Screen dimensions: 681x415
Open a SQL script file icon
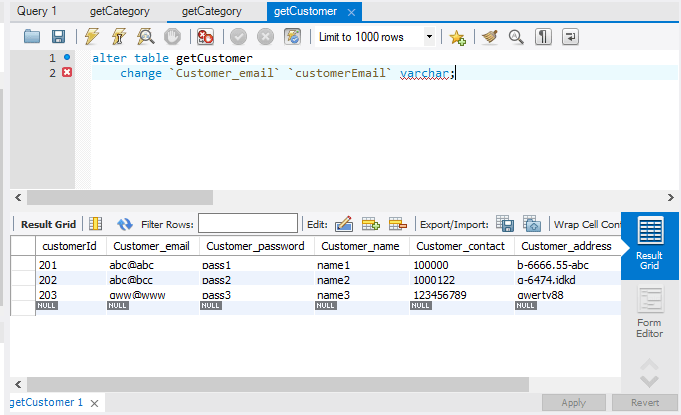32,37
